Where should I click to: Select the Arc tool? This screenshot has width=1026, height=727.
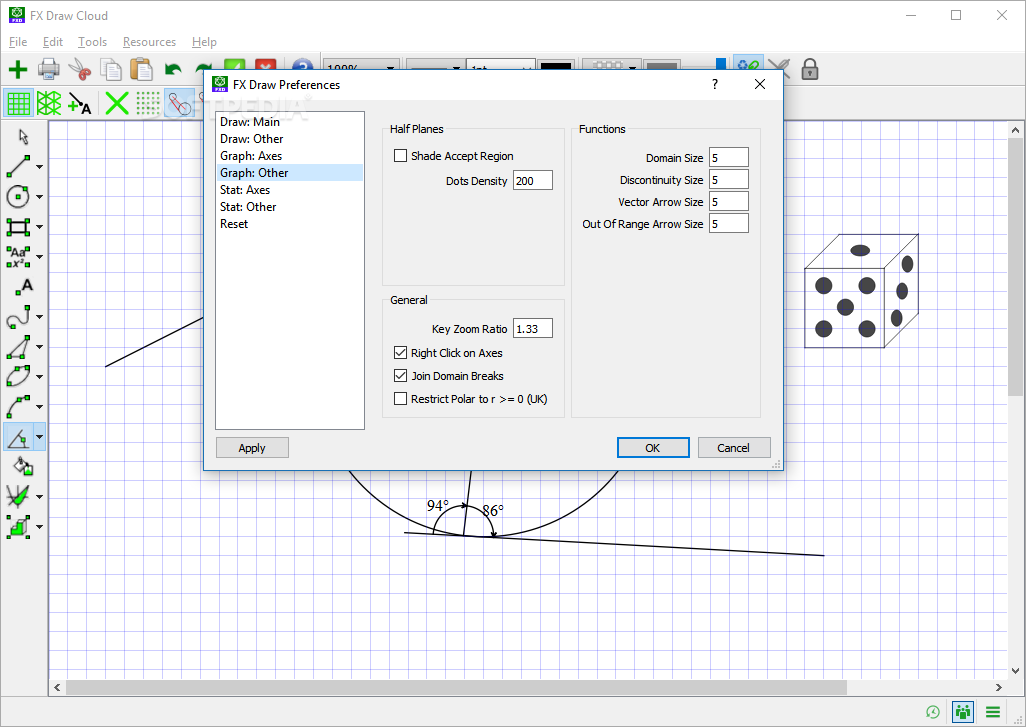tap(18, 406)
